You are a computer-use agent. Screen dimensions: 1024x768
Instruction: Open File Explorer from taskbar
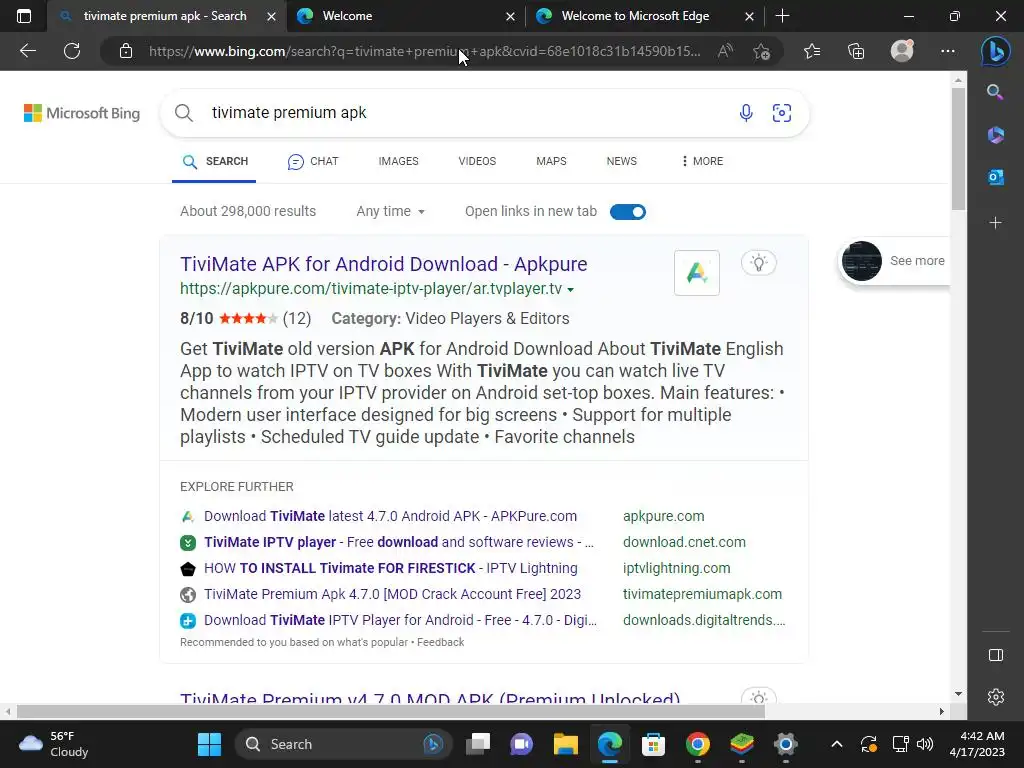(566, 744)
